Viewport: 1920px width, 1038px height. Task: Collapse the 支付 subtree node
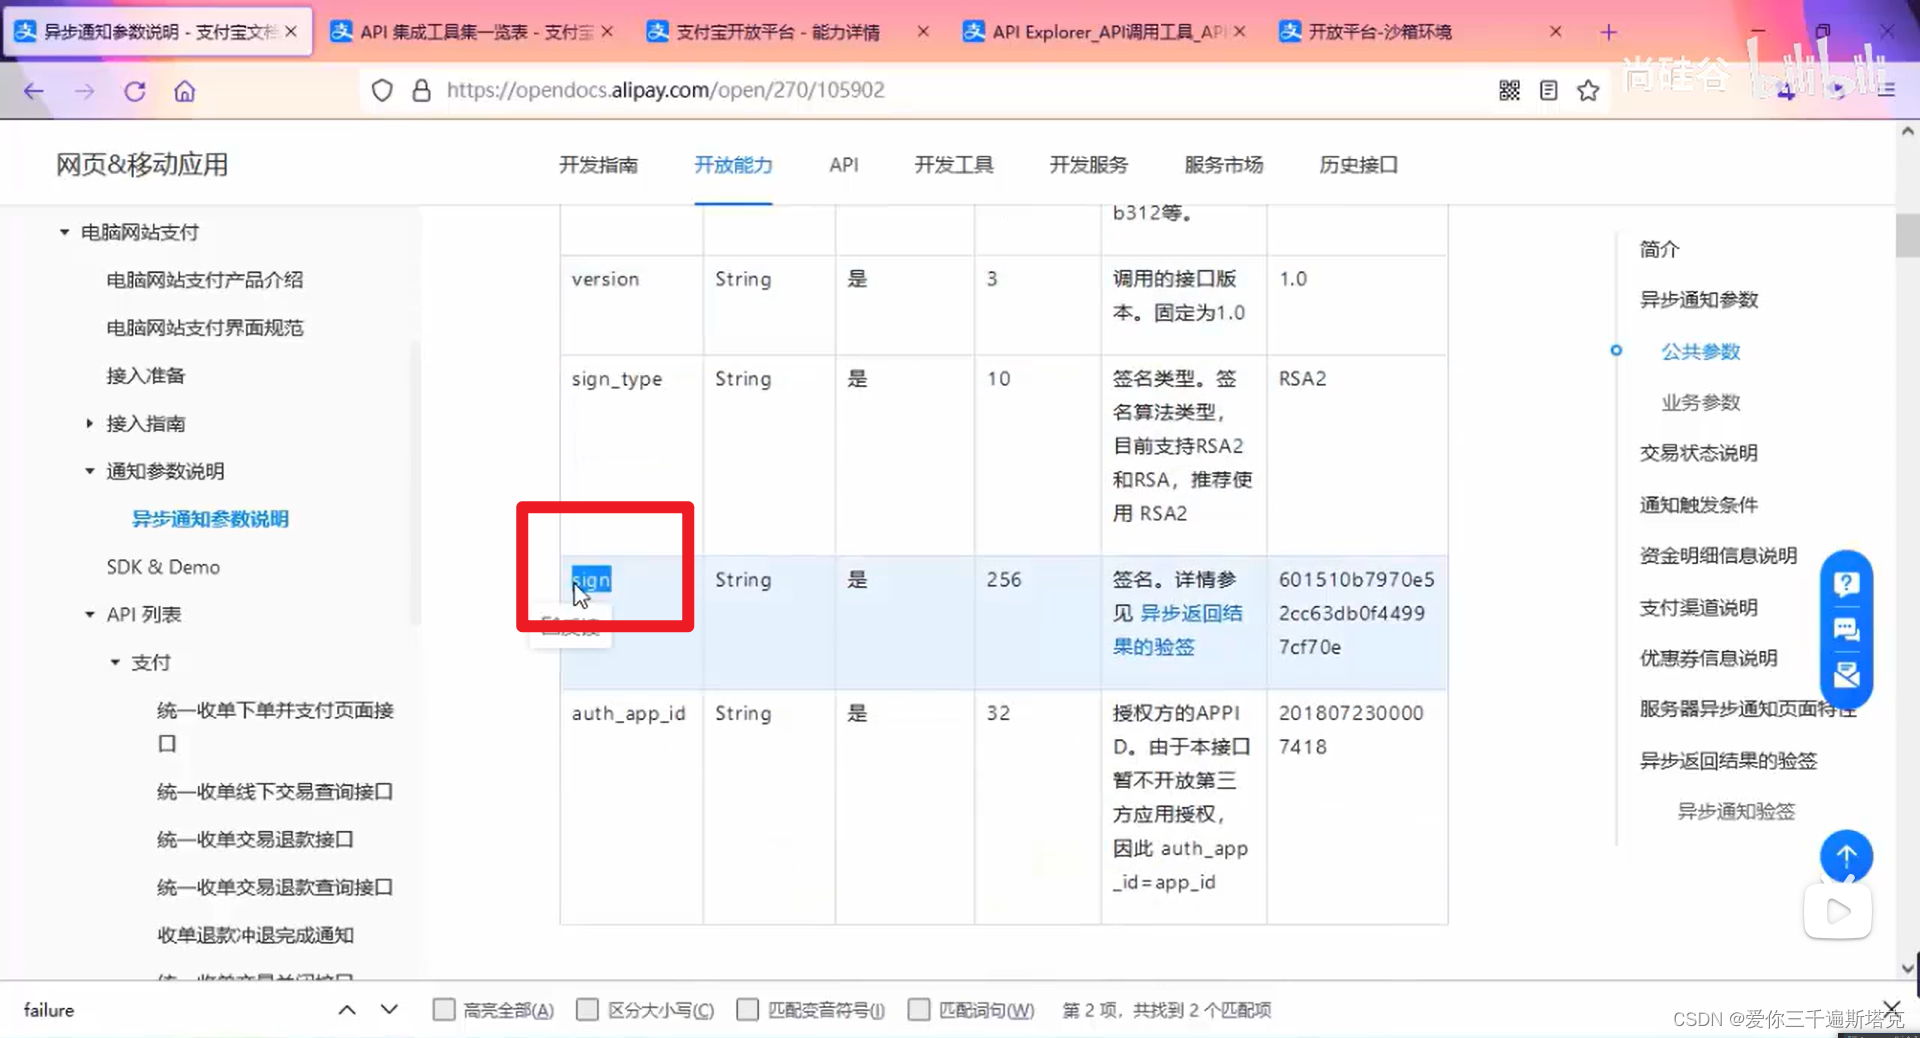115,663
